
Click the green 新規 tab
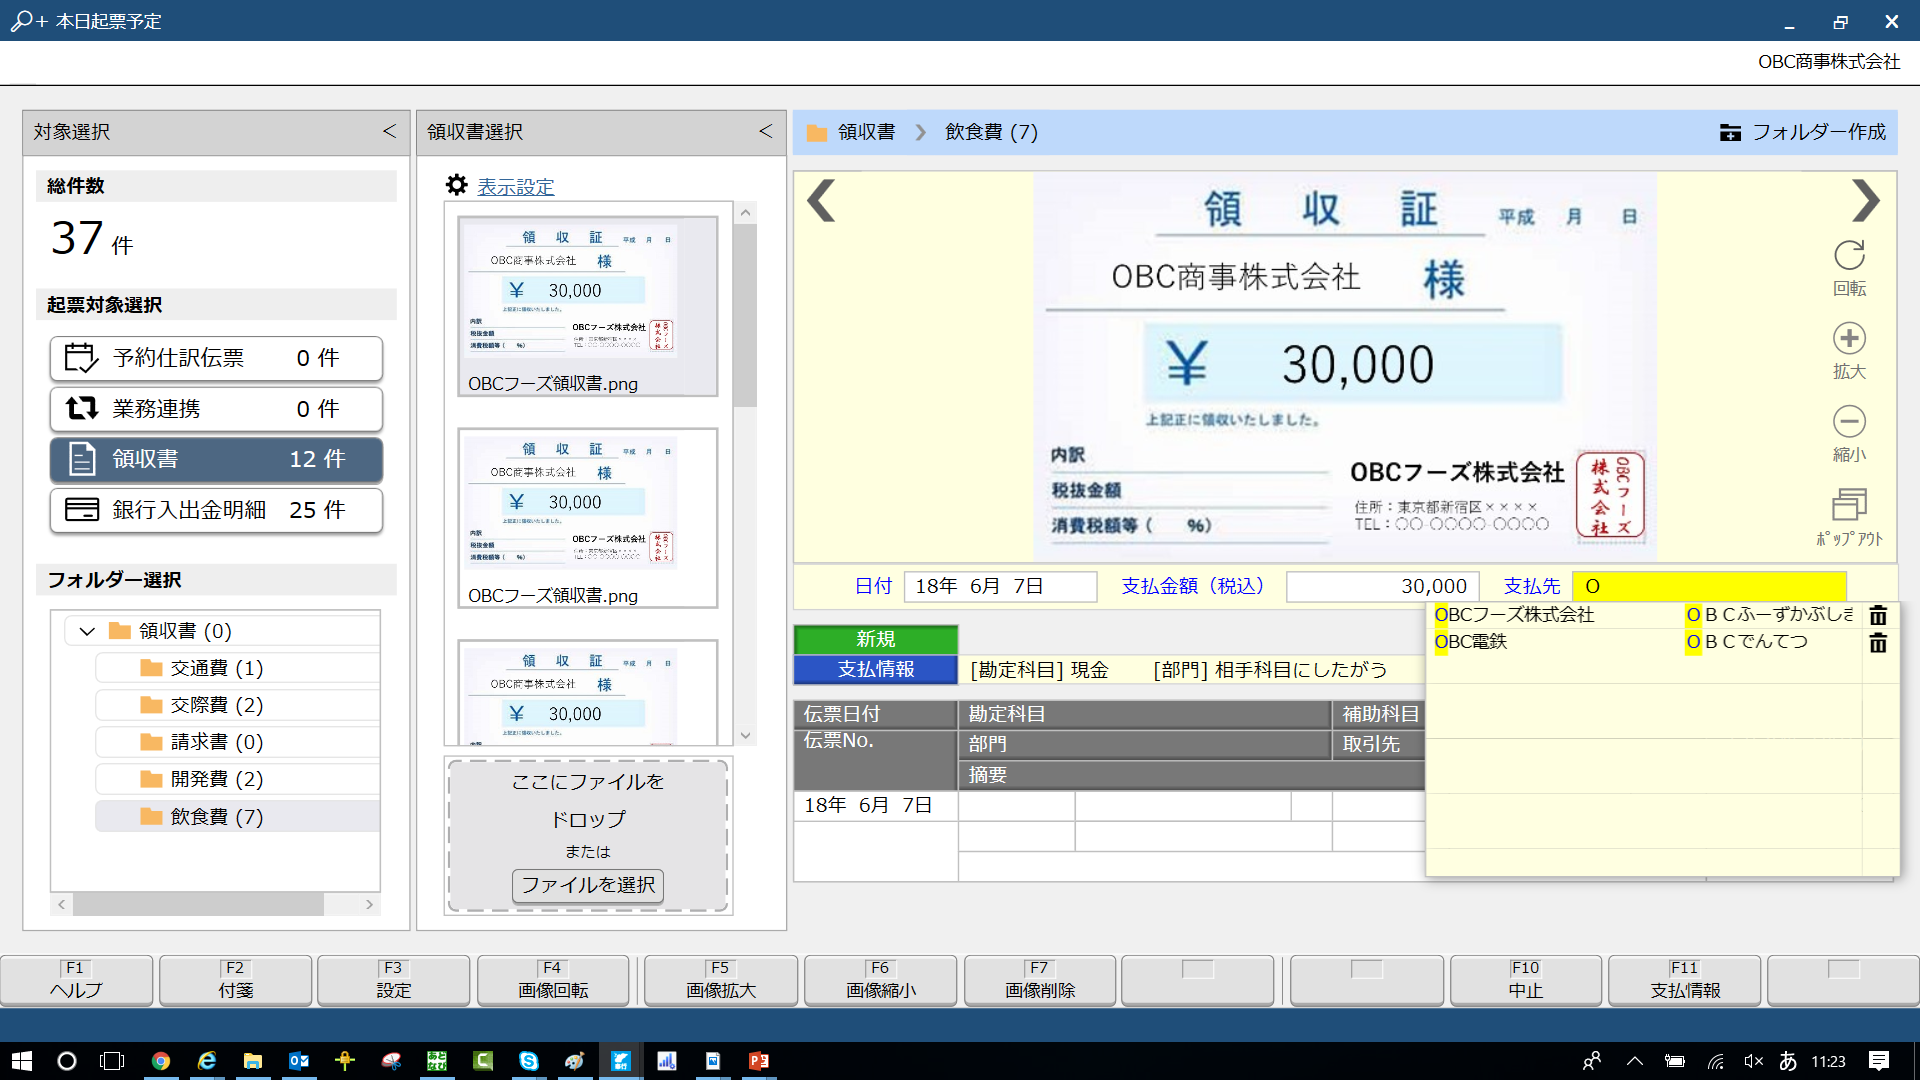click(876, 639)
